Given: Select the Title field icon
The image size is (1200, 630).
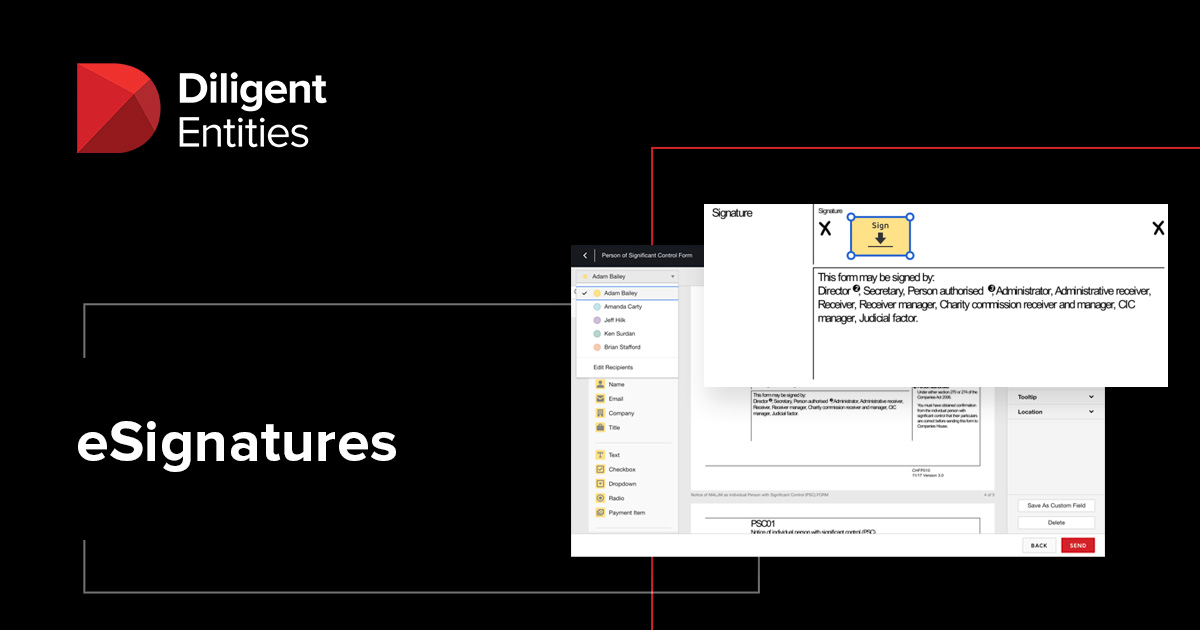Looking at the screenshot, I should coord(600,427).
